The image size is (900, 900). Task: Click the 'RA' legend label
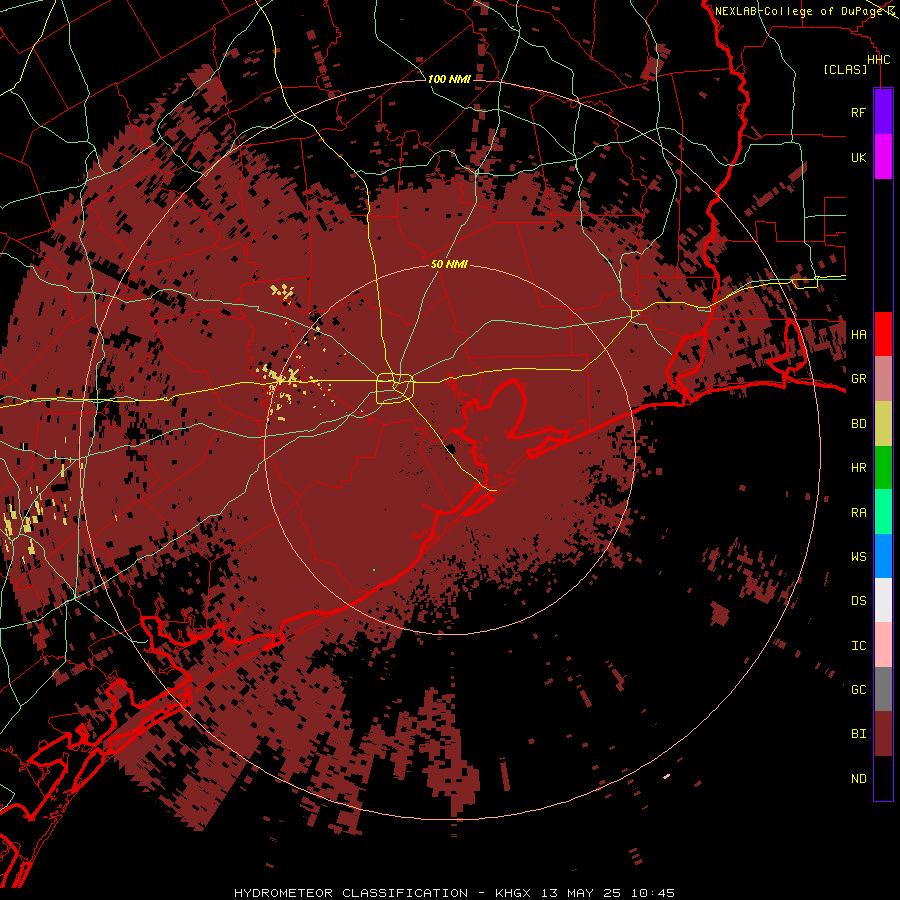point(858,513)
